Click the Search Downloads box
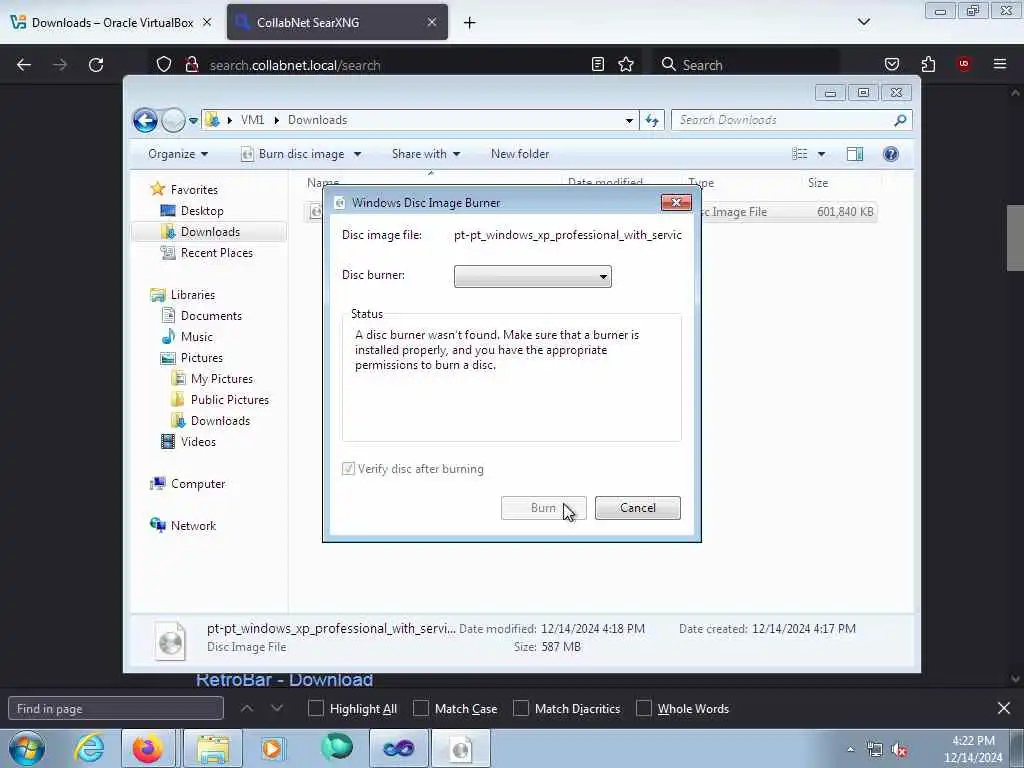 pos(791,120)
